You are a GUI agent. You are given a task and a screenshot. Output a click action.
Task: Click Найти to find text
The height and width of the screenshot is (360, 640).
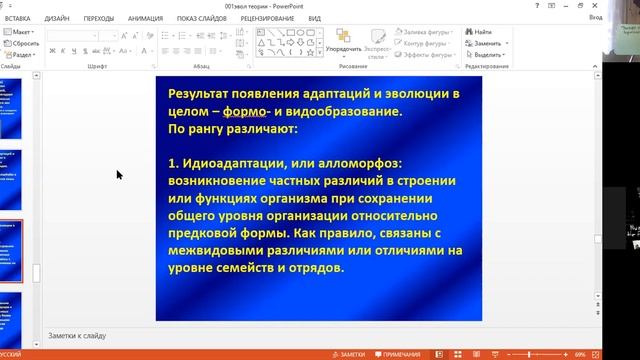479,32
